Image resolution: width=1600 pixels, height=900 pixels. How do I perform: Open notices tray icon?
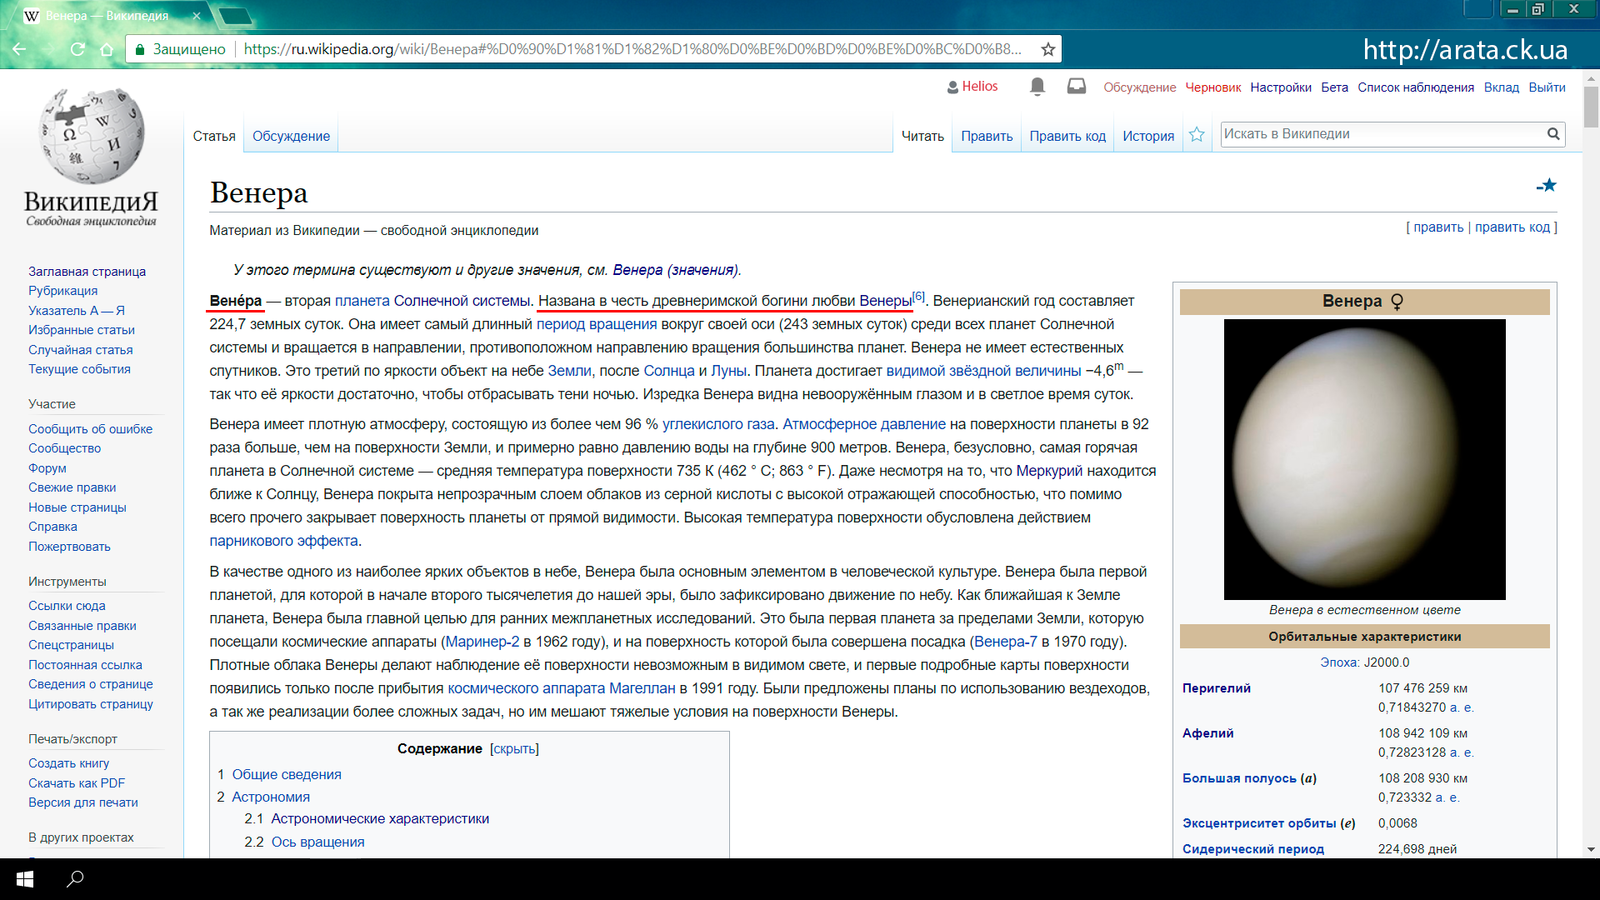[1076, 87]
